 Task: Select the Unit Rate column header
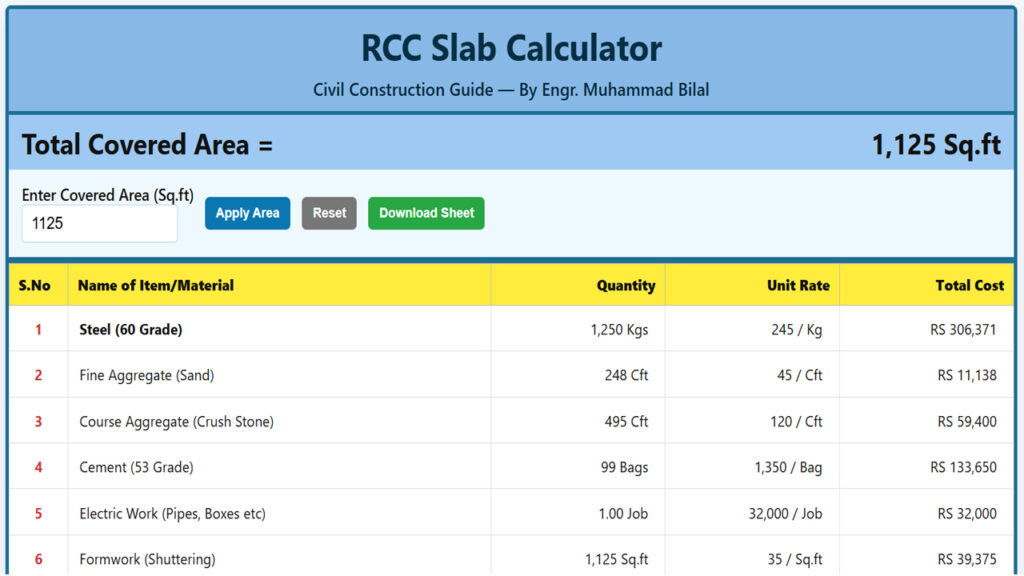[x=797, y=285]
